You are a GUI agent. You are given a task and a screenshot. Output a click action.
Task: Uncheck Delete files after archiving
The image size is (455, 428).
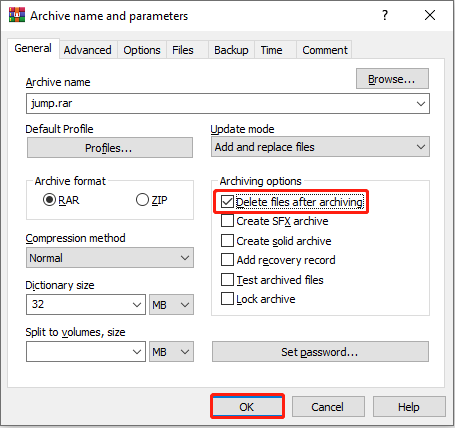tap(227, 202)
